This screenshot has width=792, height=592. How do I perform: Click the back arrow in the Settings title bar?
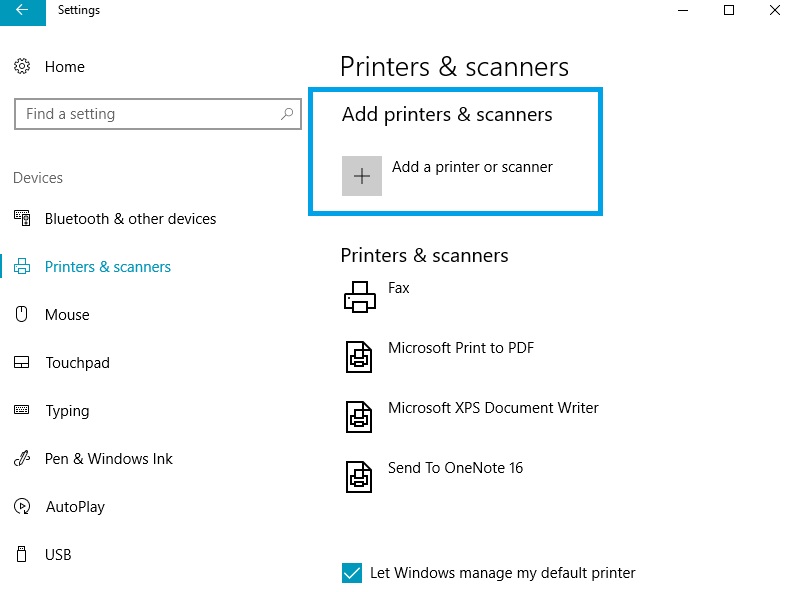tap(22, 10)
